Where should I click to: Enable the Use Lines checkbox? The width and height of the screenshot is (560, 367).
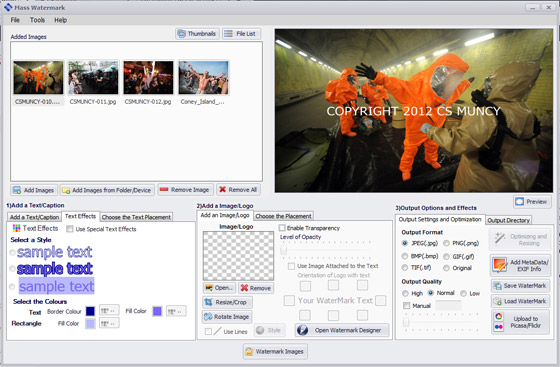click(x=208, y=331)
